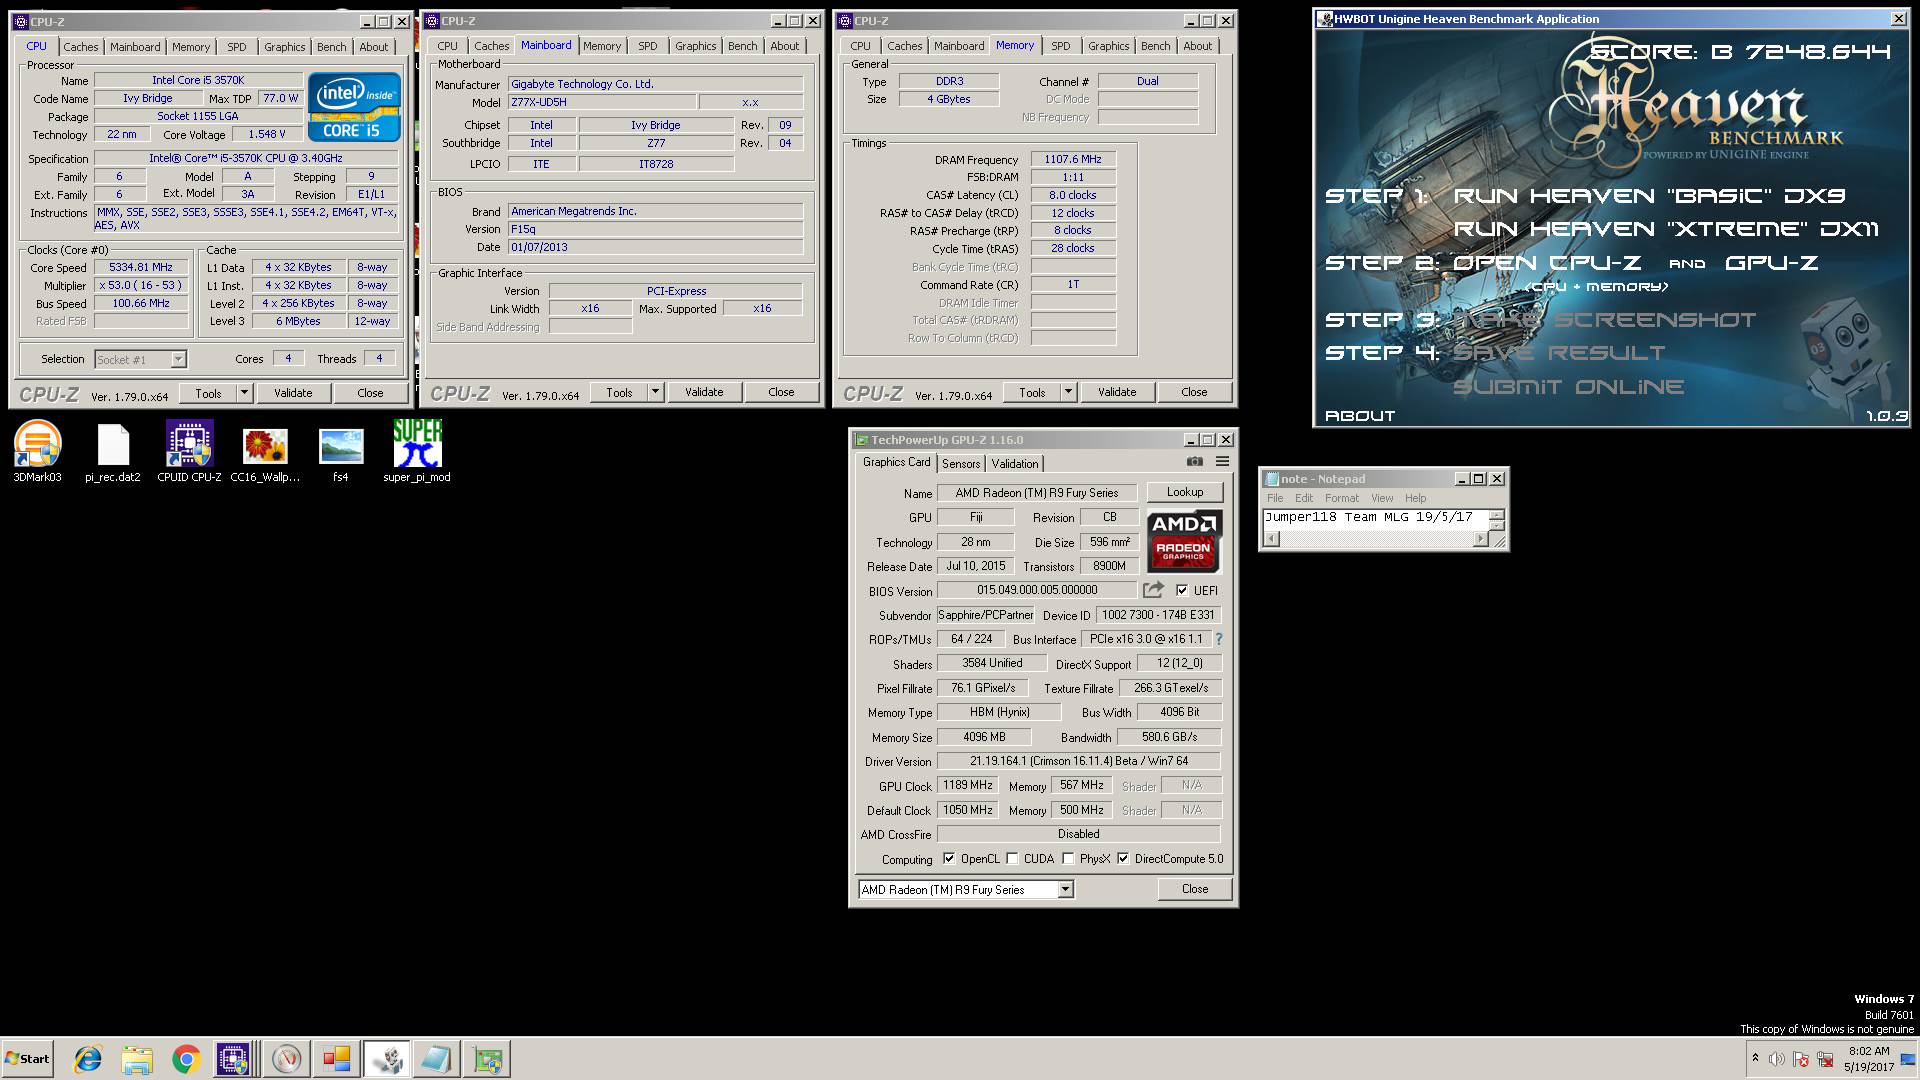
Task: Click ABOUT in the Heaven benchmark window
Action: (x=1360, y=416)
